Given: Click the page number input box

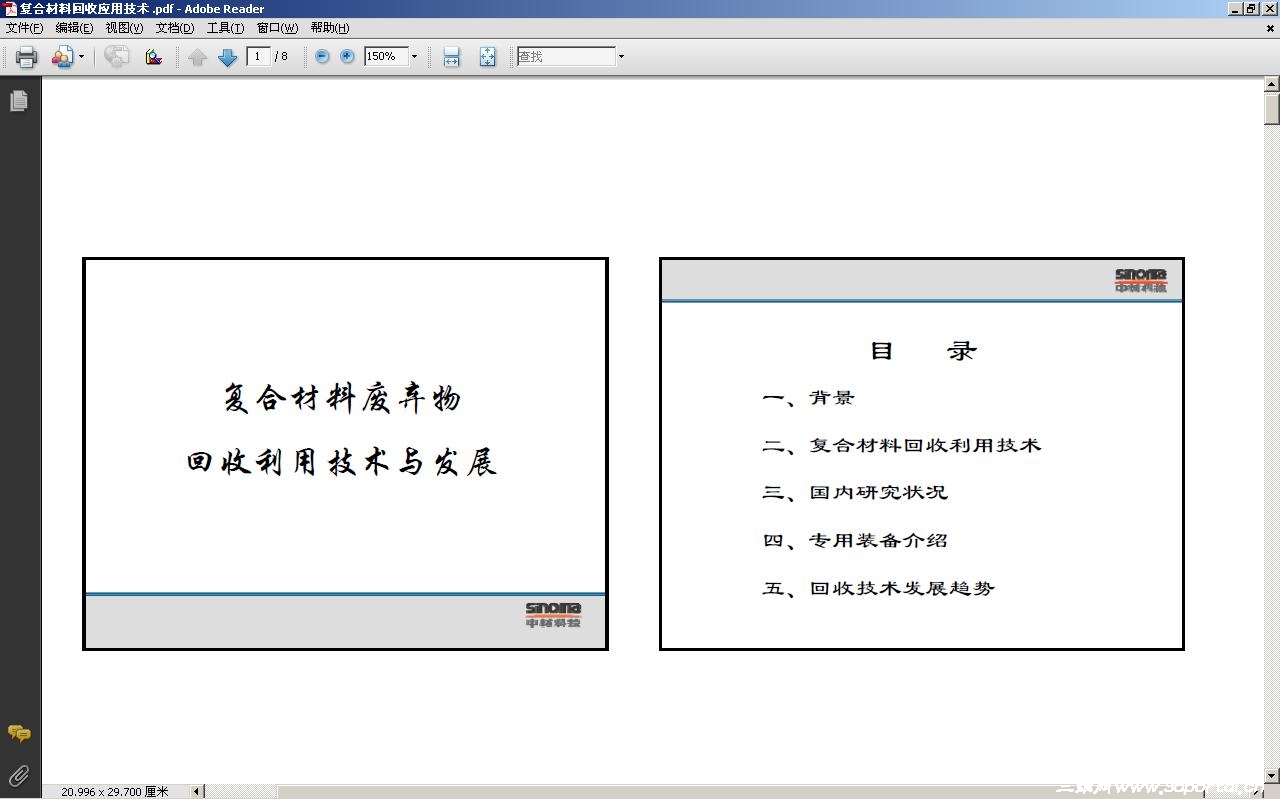Looking at the screenshot, I should [258, 56].
